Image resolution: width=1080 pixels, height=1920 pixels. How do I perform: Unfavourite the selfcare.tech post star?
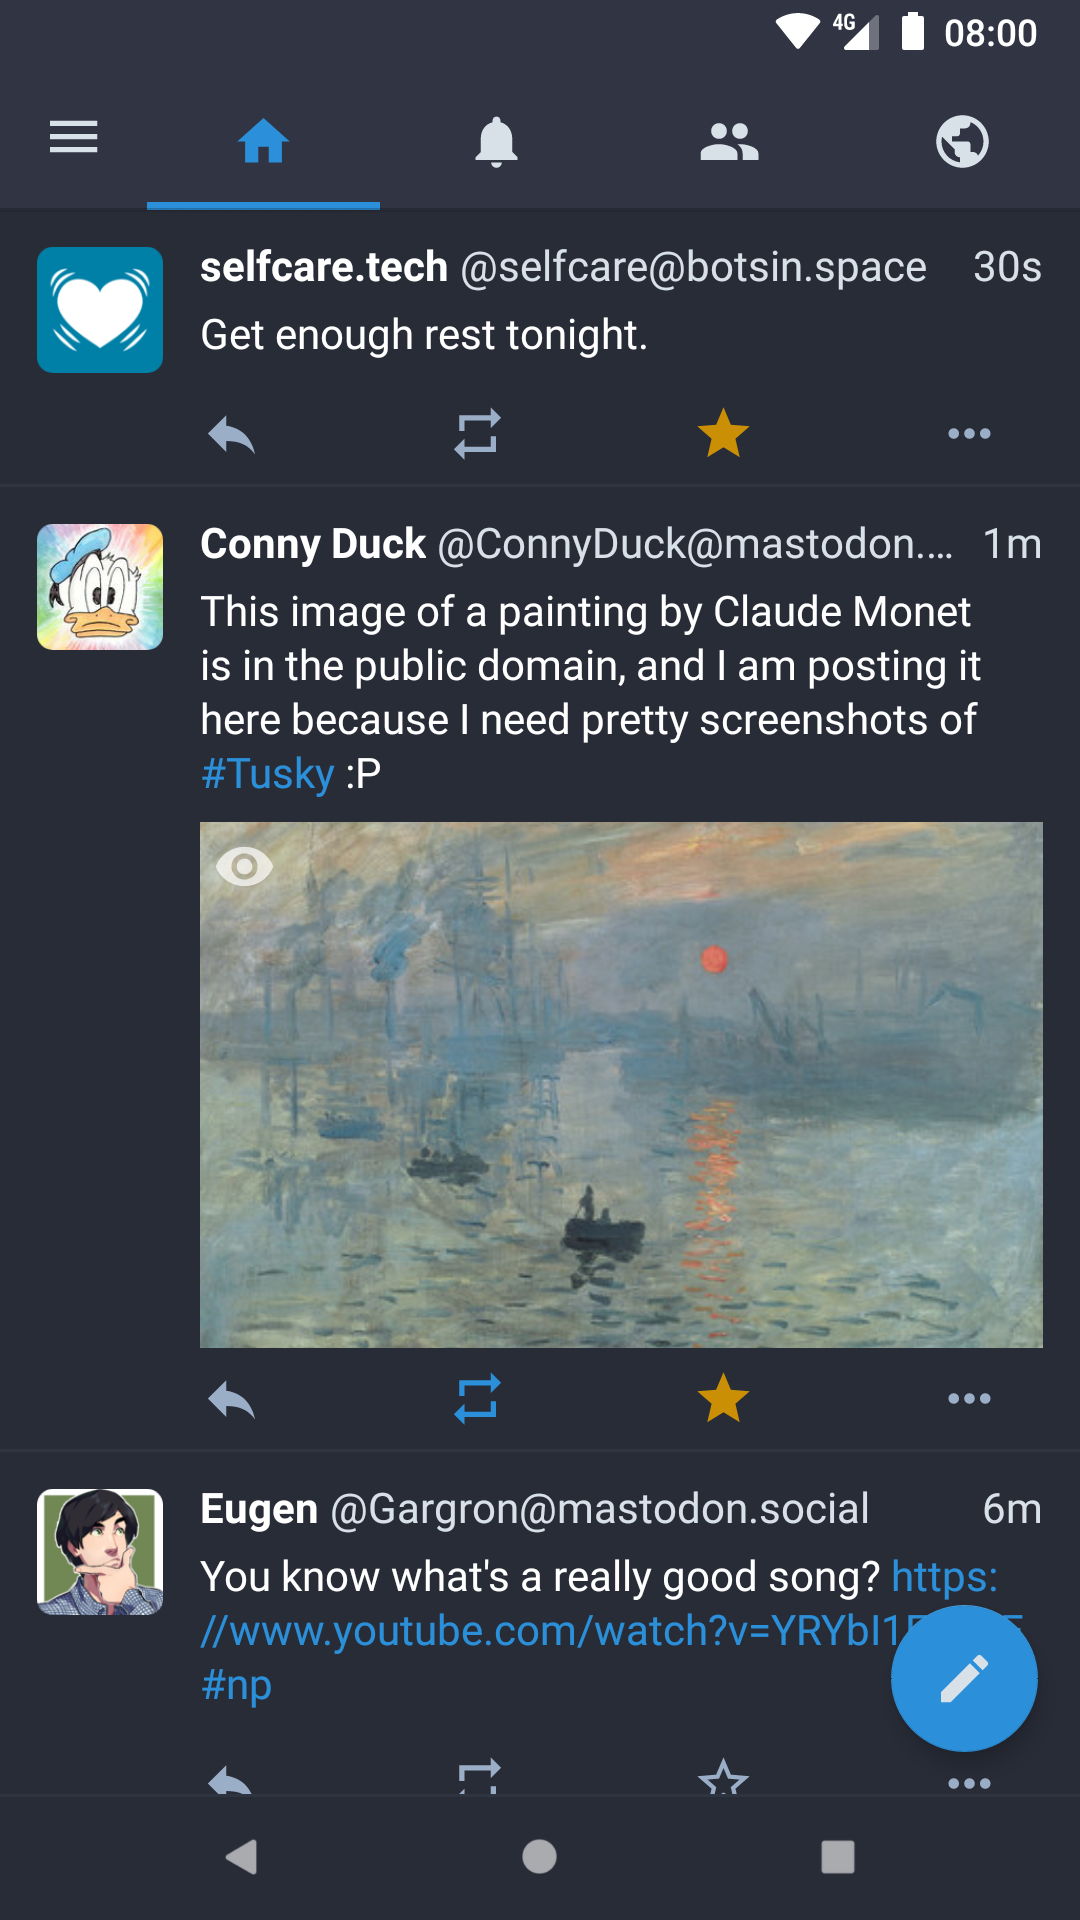723,434
